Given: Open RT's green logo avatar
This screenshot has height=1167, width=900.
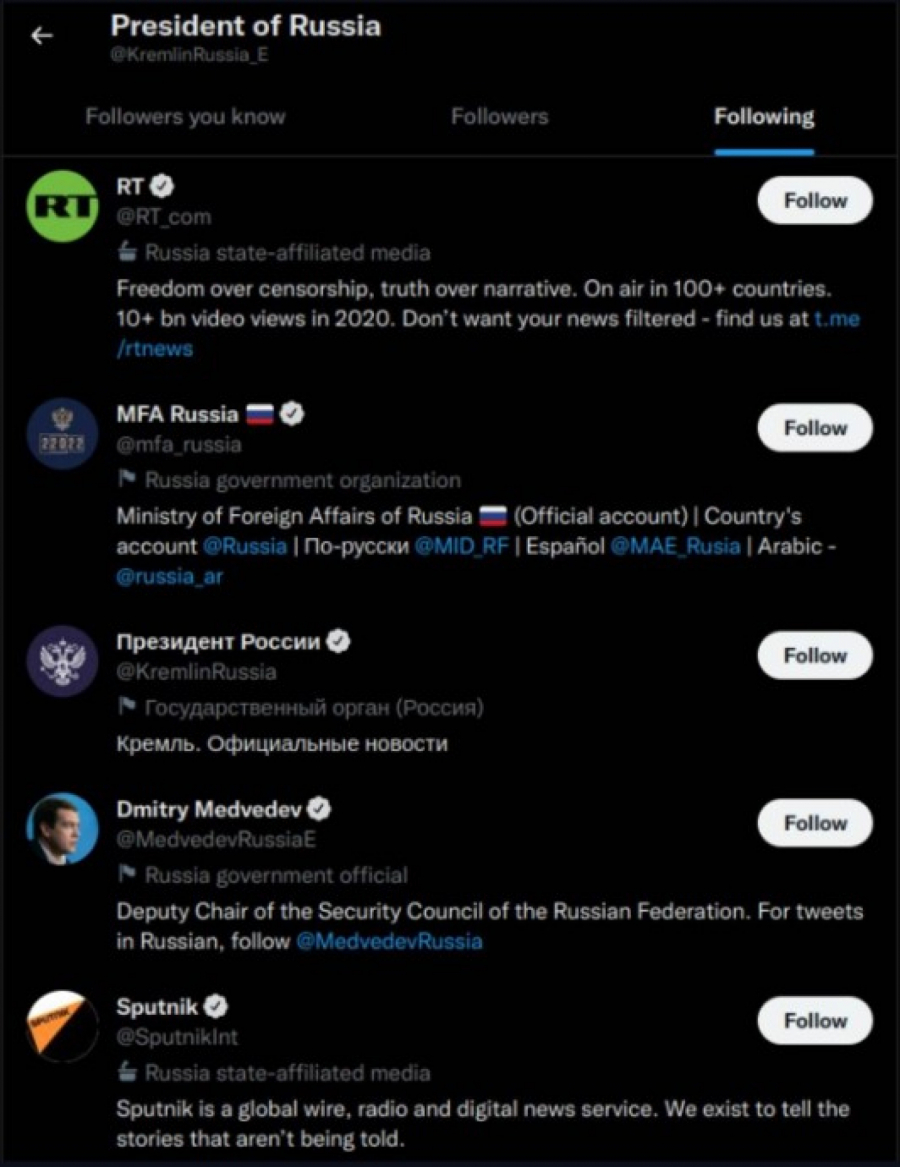Looking at the screenshot, I should coord(62,207).
